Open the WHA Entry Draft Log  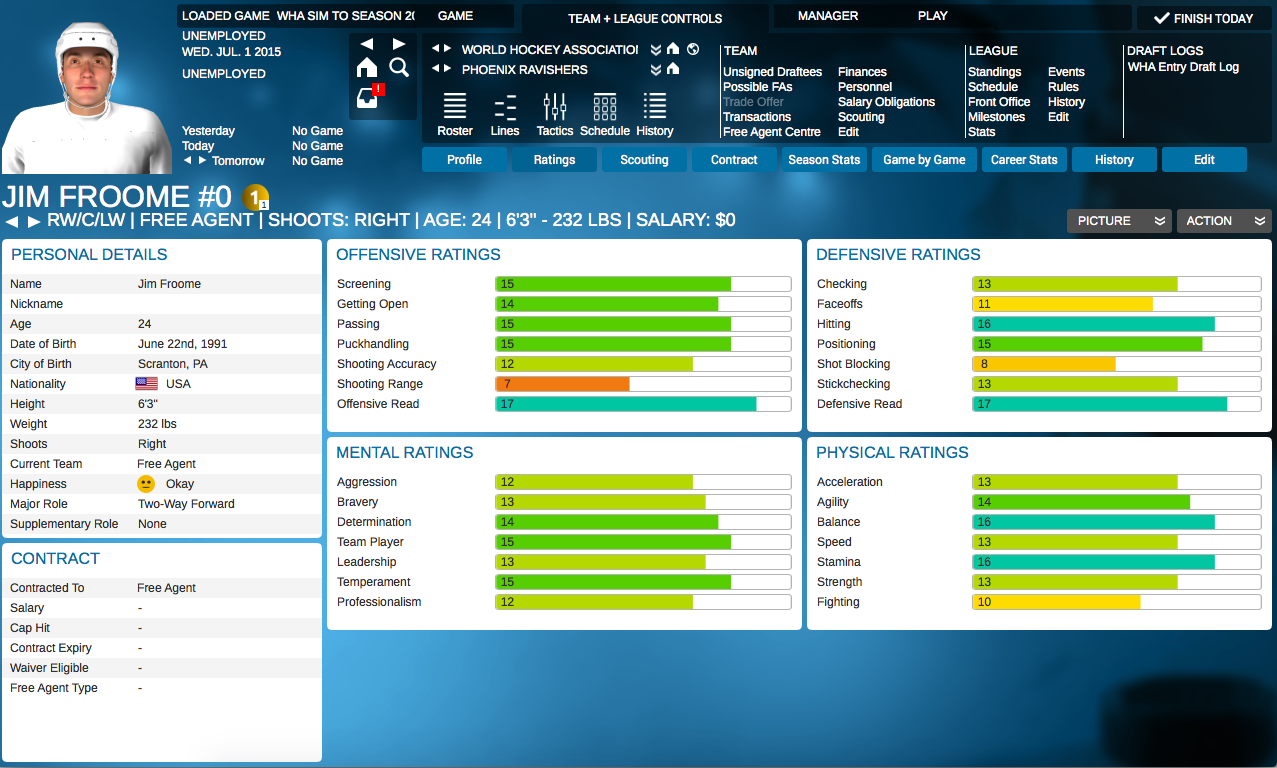tap(1183, 67)
